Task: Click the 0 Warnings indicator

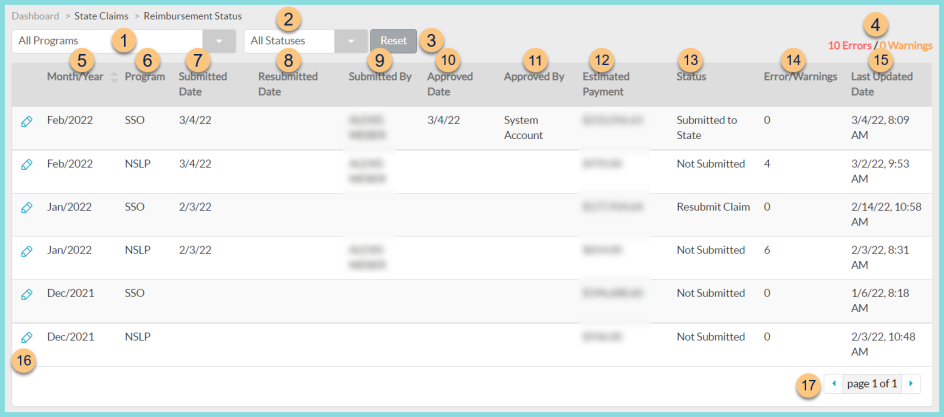Action: [906, 46]
